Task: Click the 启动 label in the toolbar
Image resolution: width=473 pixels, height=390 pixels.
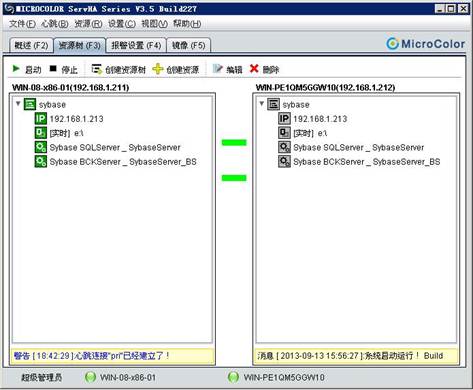Action: pyautogui.click(x=33, y=70)
